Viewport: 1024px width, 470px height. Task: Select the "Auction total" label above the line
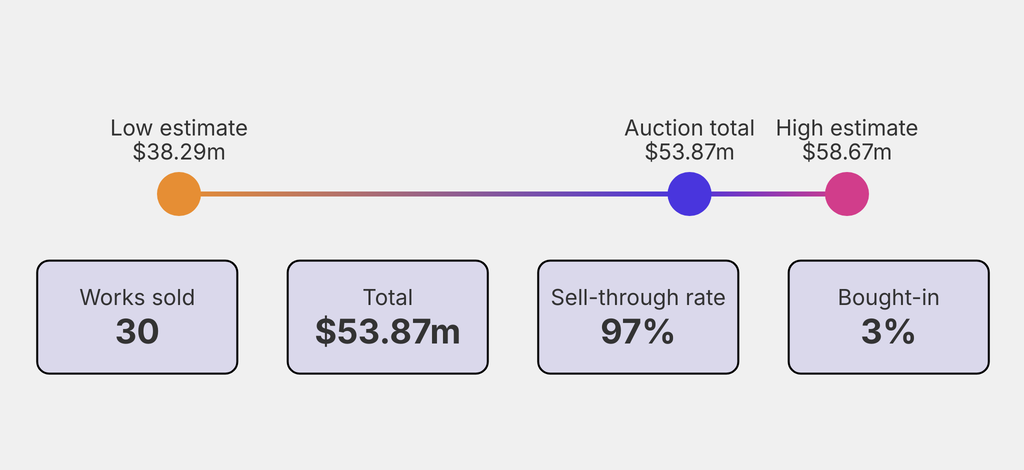coord(689,128)
